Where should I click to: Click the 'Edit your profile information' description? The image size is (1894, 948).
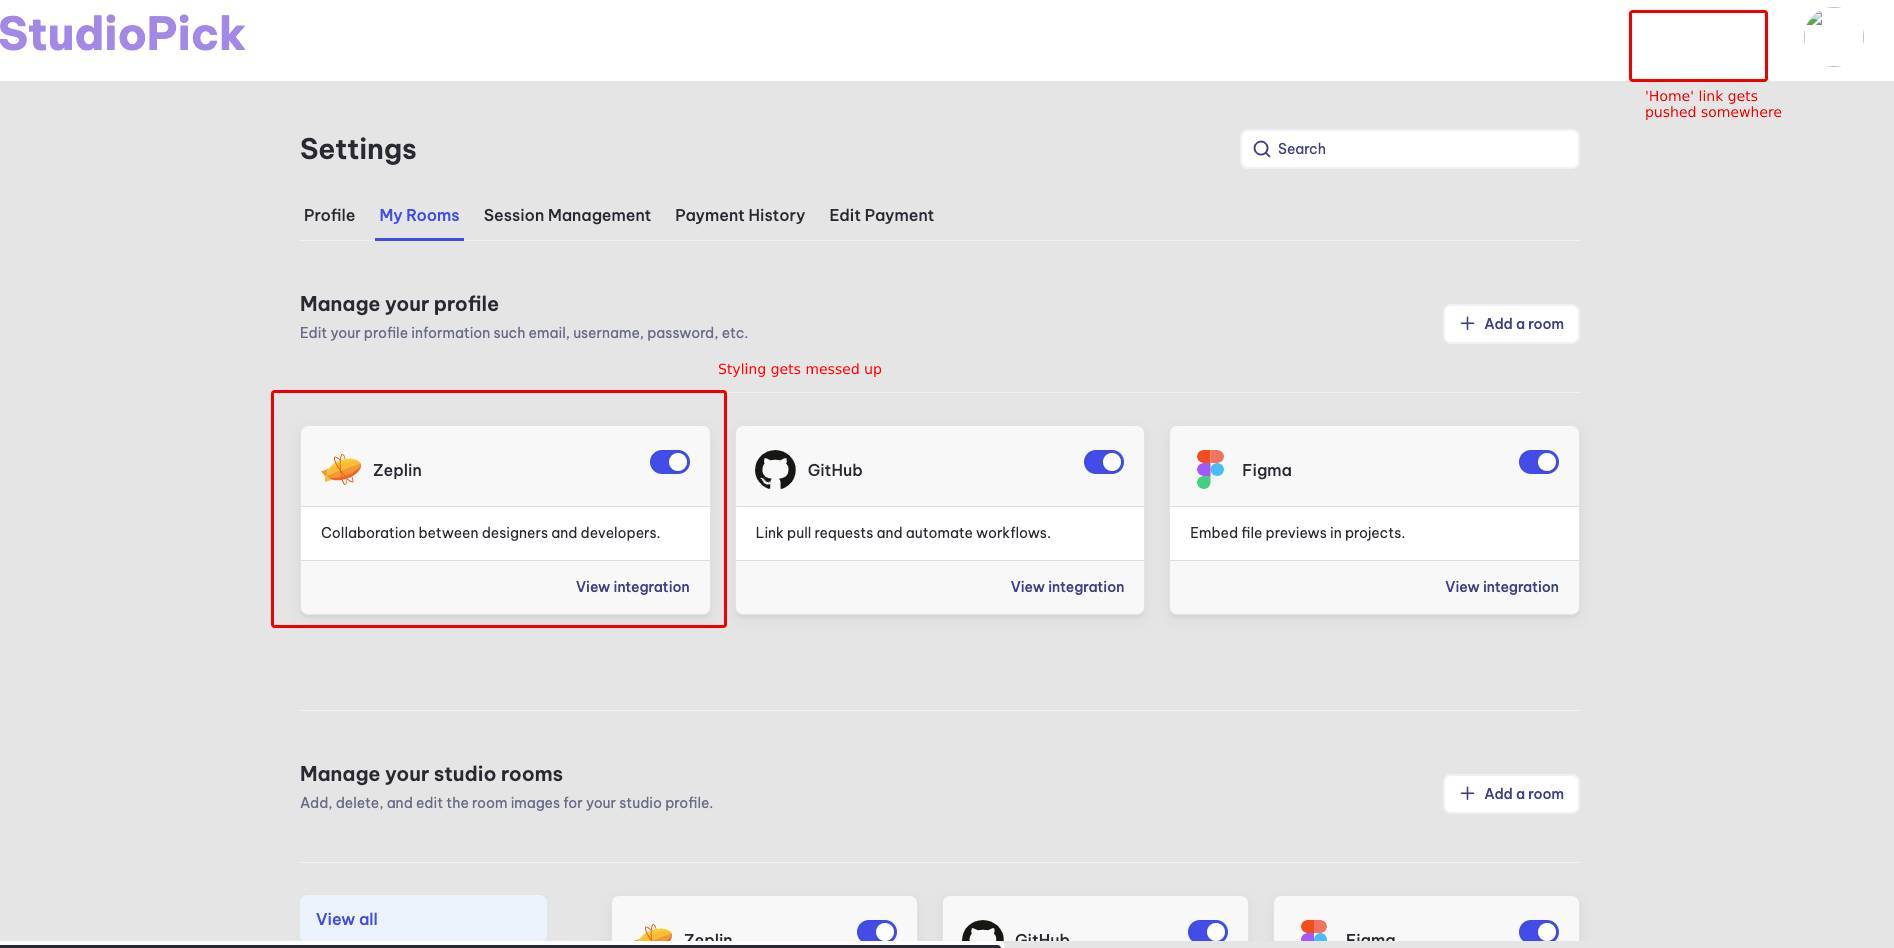524,333
